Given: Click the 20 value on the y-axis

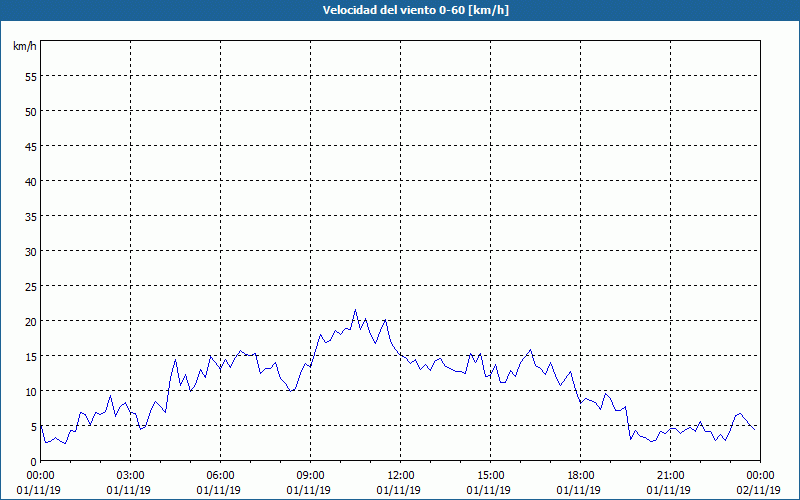Looking at the screenshot, I should click(x=31, y=321).
